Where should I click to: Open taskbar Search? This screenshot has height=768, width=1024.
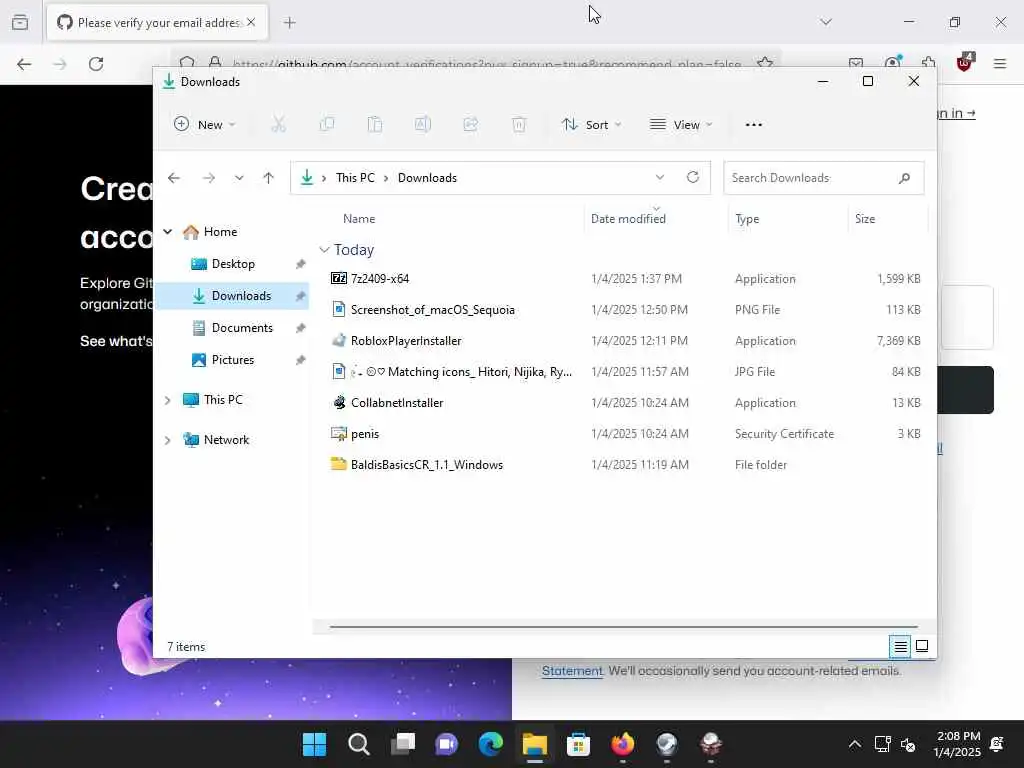coord(359,744)
